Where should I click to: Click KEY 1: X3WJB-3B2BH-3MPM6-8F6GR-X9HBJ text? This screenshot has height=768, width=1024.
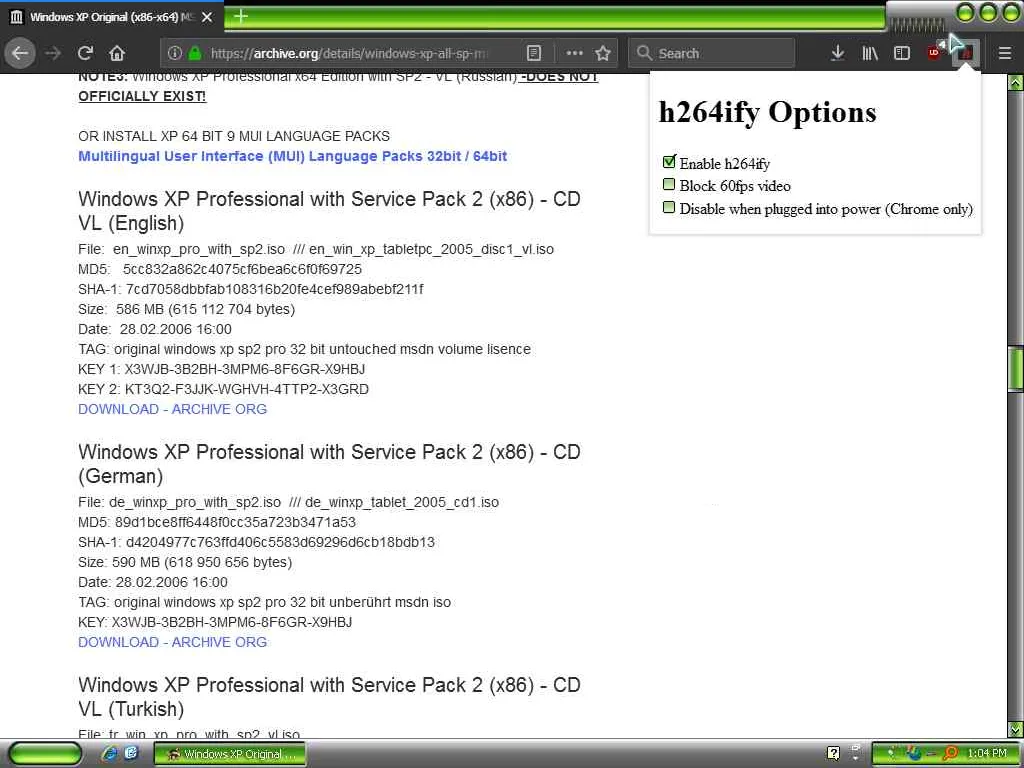click(x=221, y=369)
